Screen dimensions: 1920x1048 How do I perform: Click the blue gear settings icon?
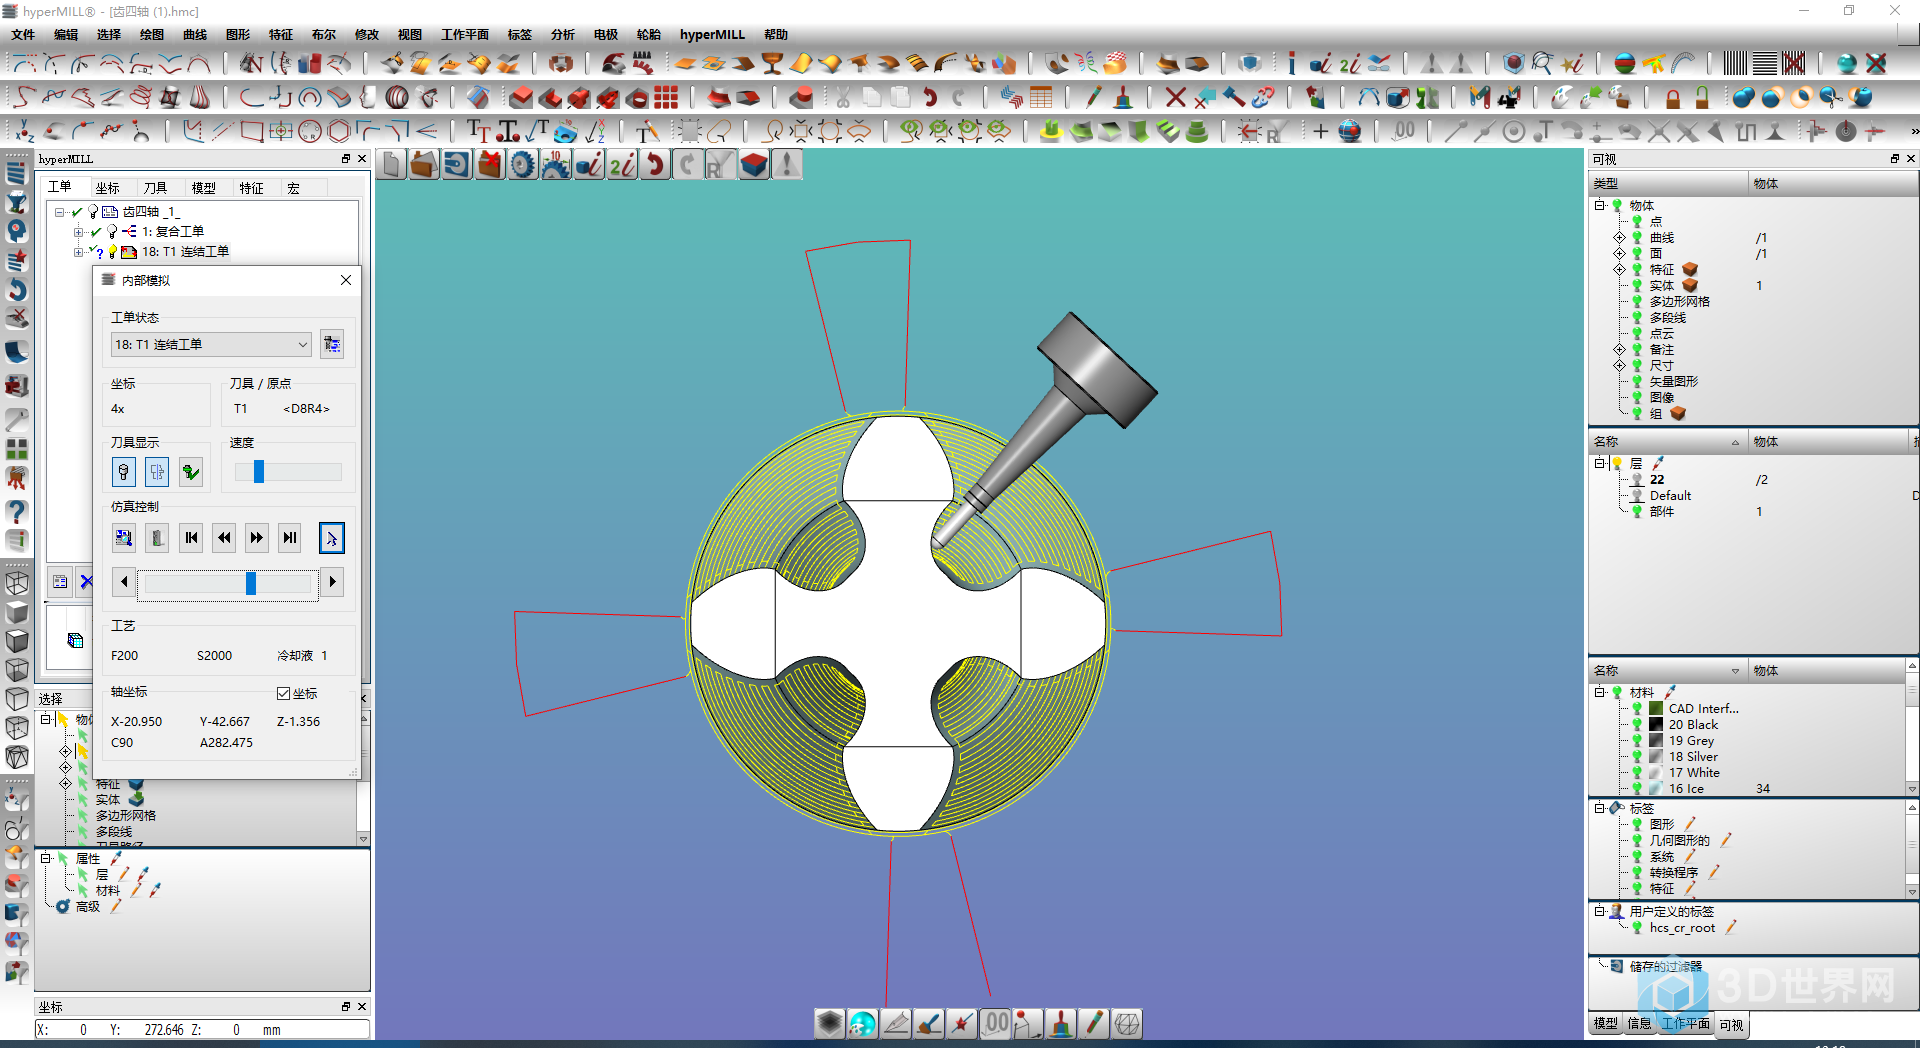point(523,165)
